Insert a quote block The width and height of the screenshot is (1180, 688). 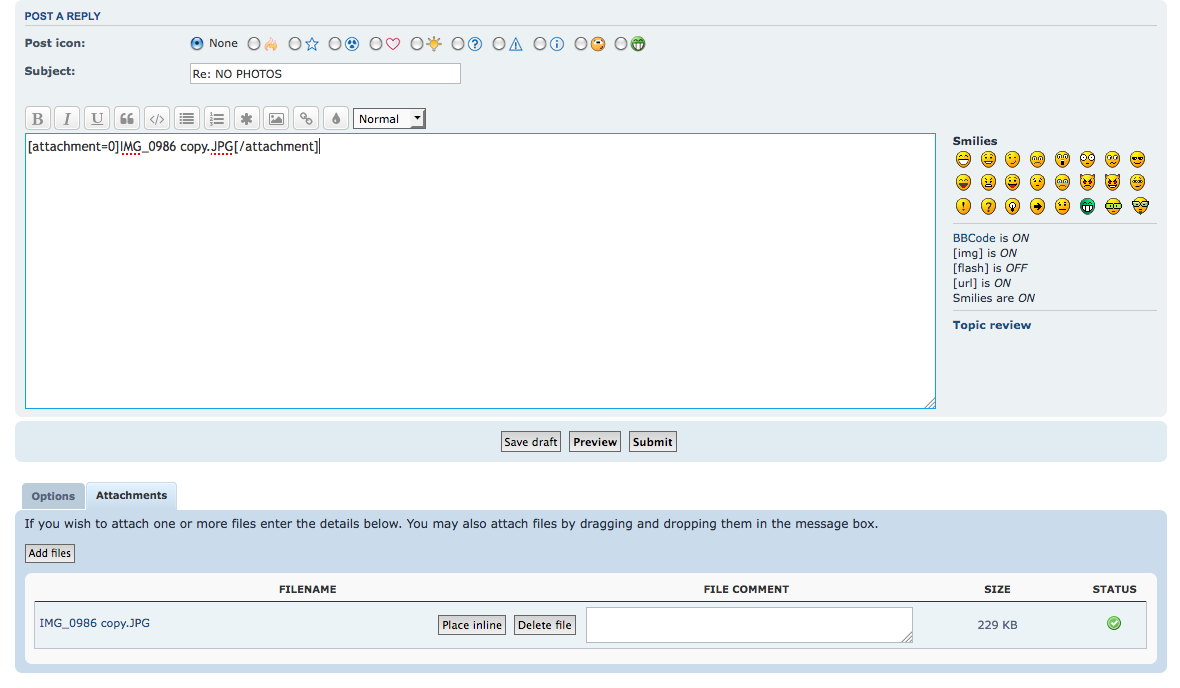click(127, 119)
